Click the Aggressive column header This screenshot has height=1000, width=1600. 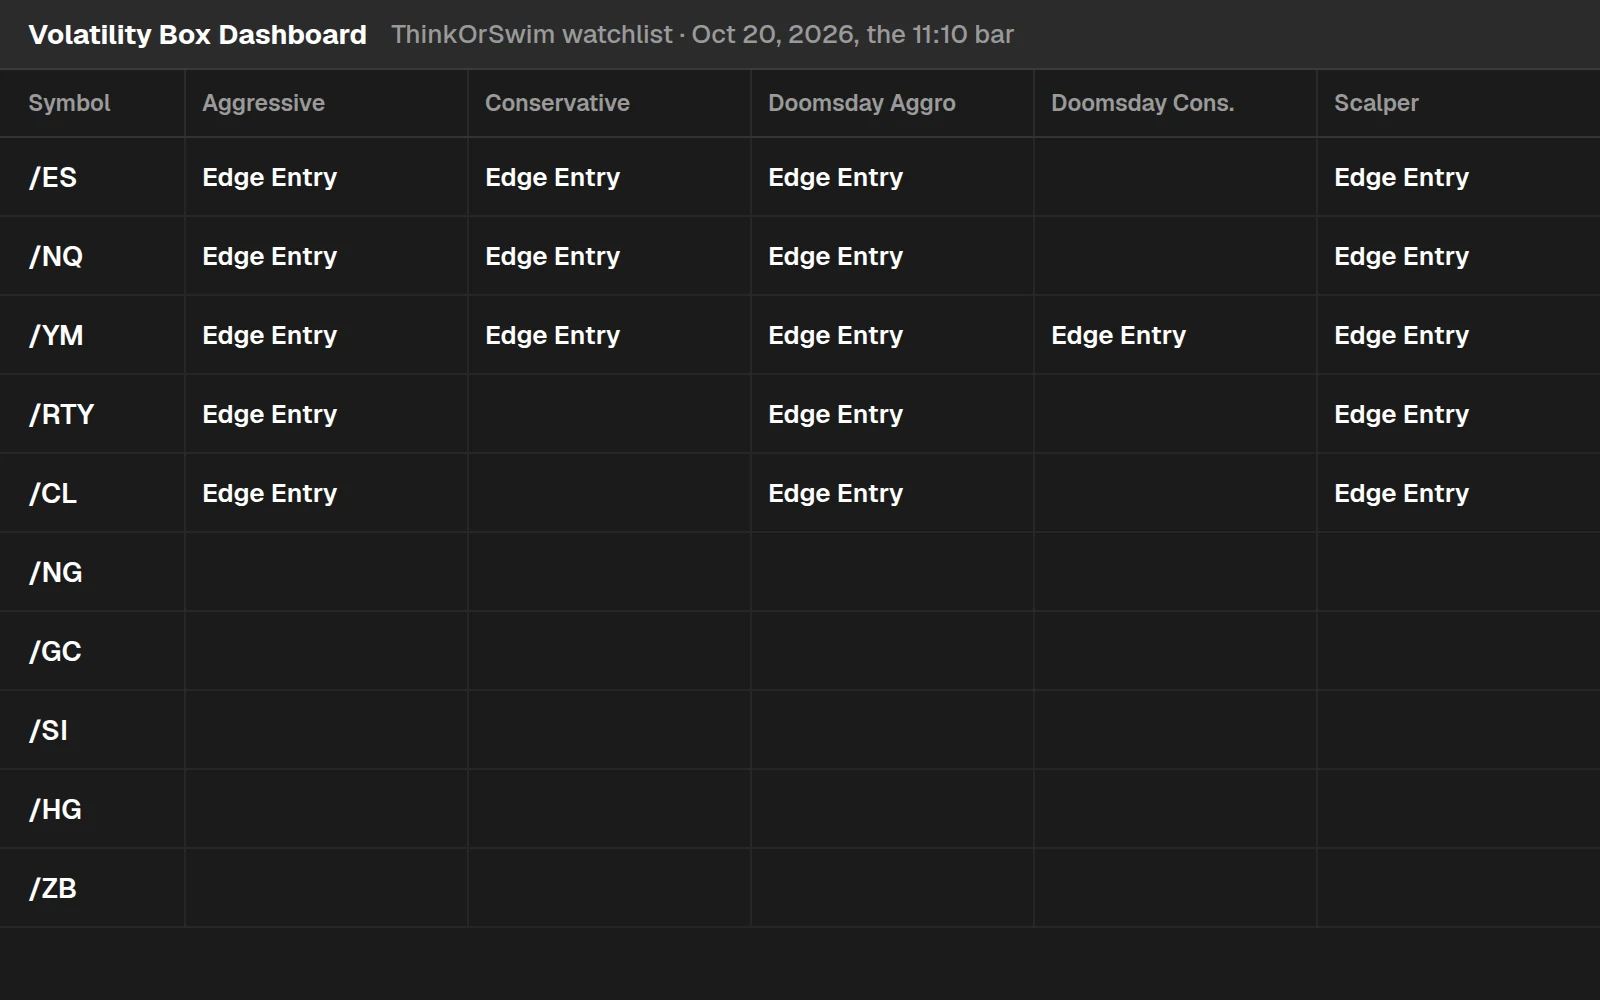point(326,103)
